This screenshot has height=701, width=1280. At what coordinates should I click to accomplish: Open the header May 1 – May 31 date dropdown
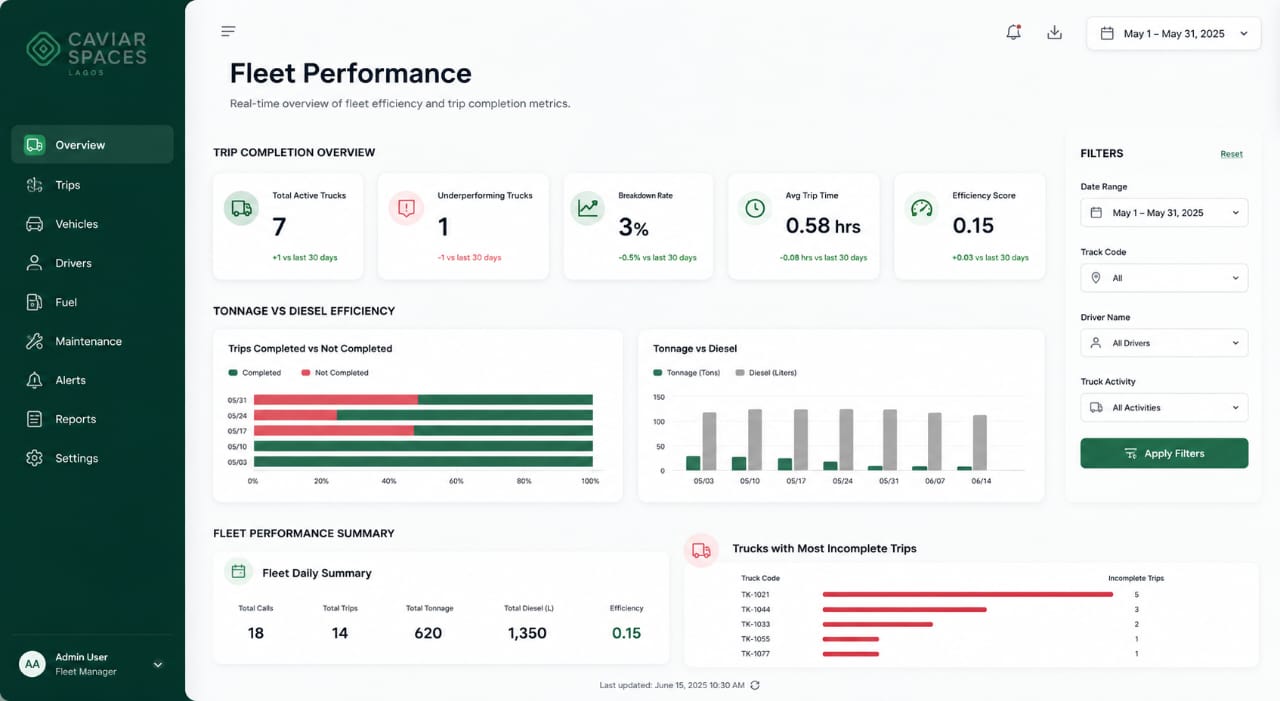pyautogui.click(x=1174, y=33)
